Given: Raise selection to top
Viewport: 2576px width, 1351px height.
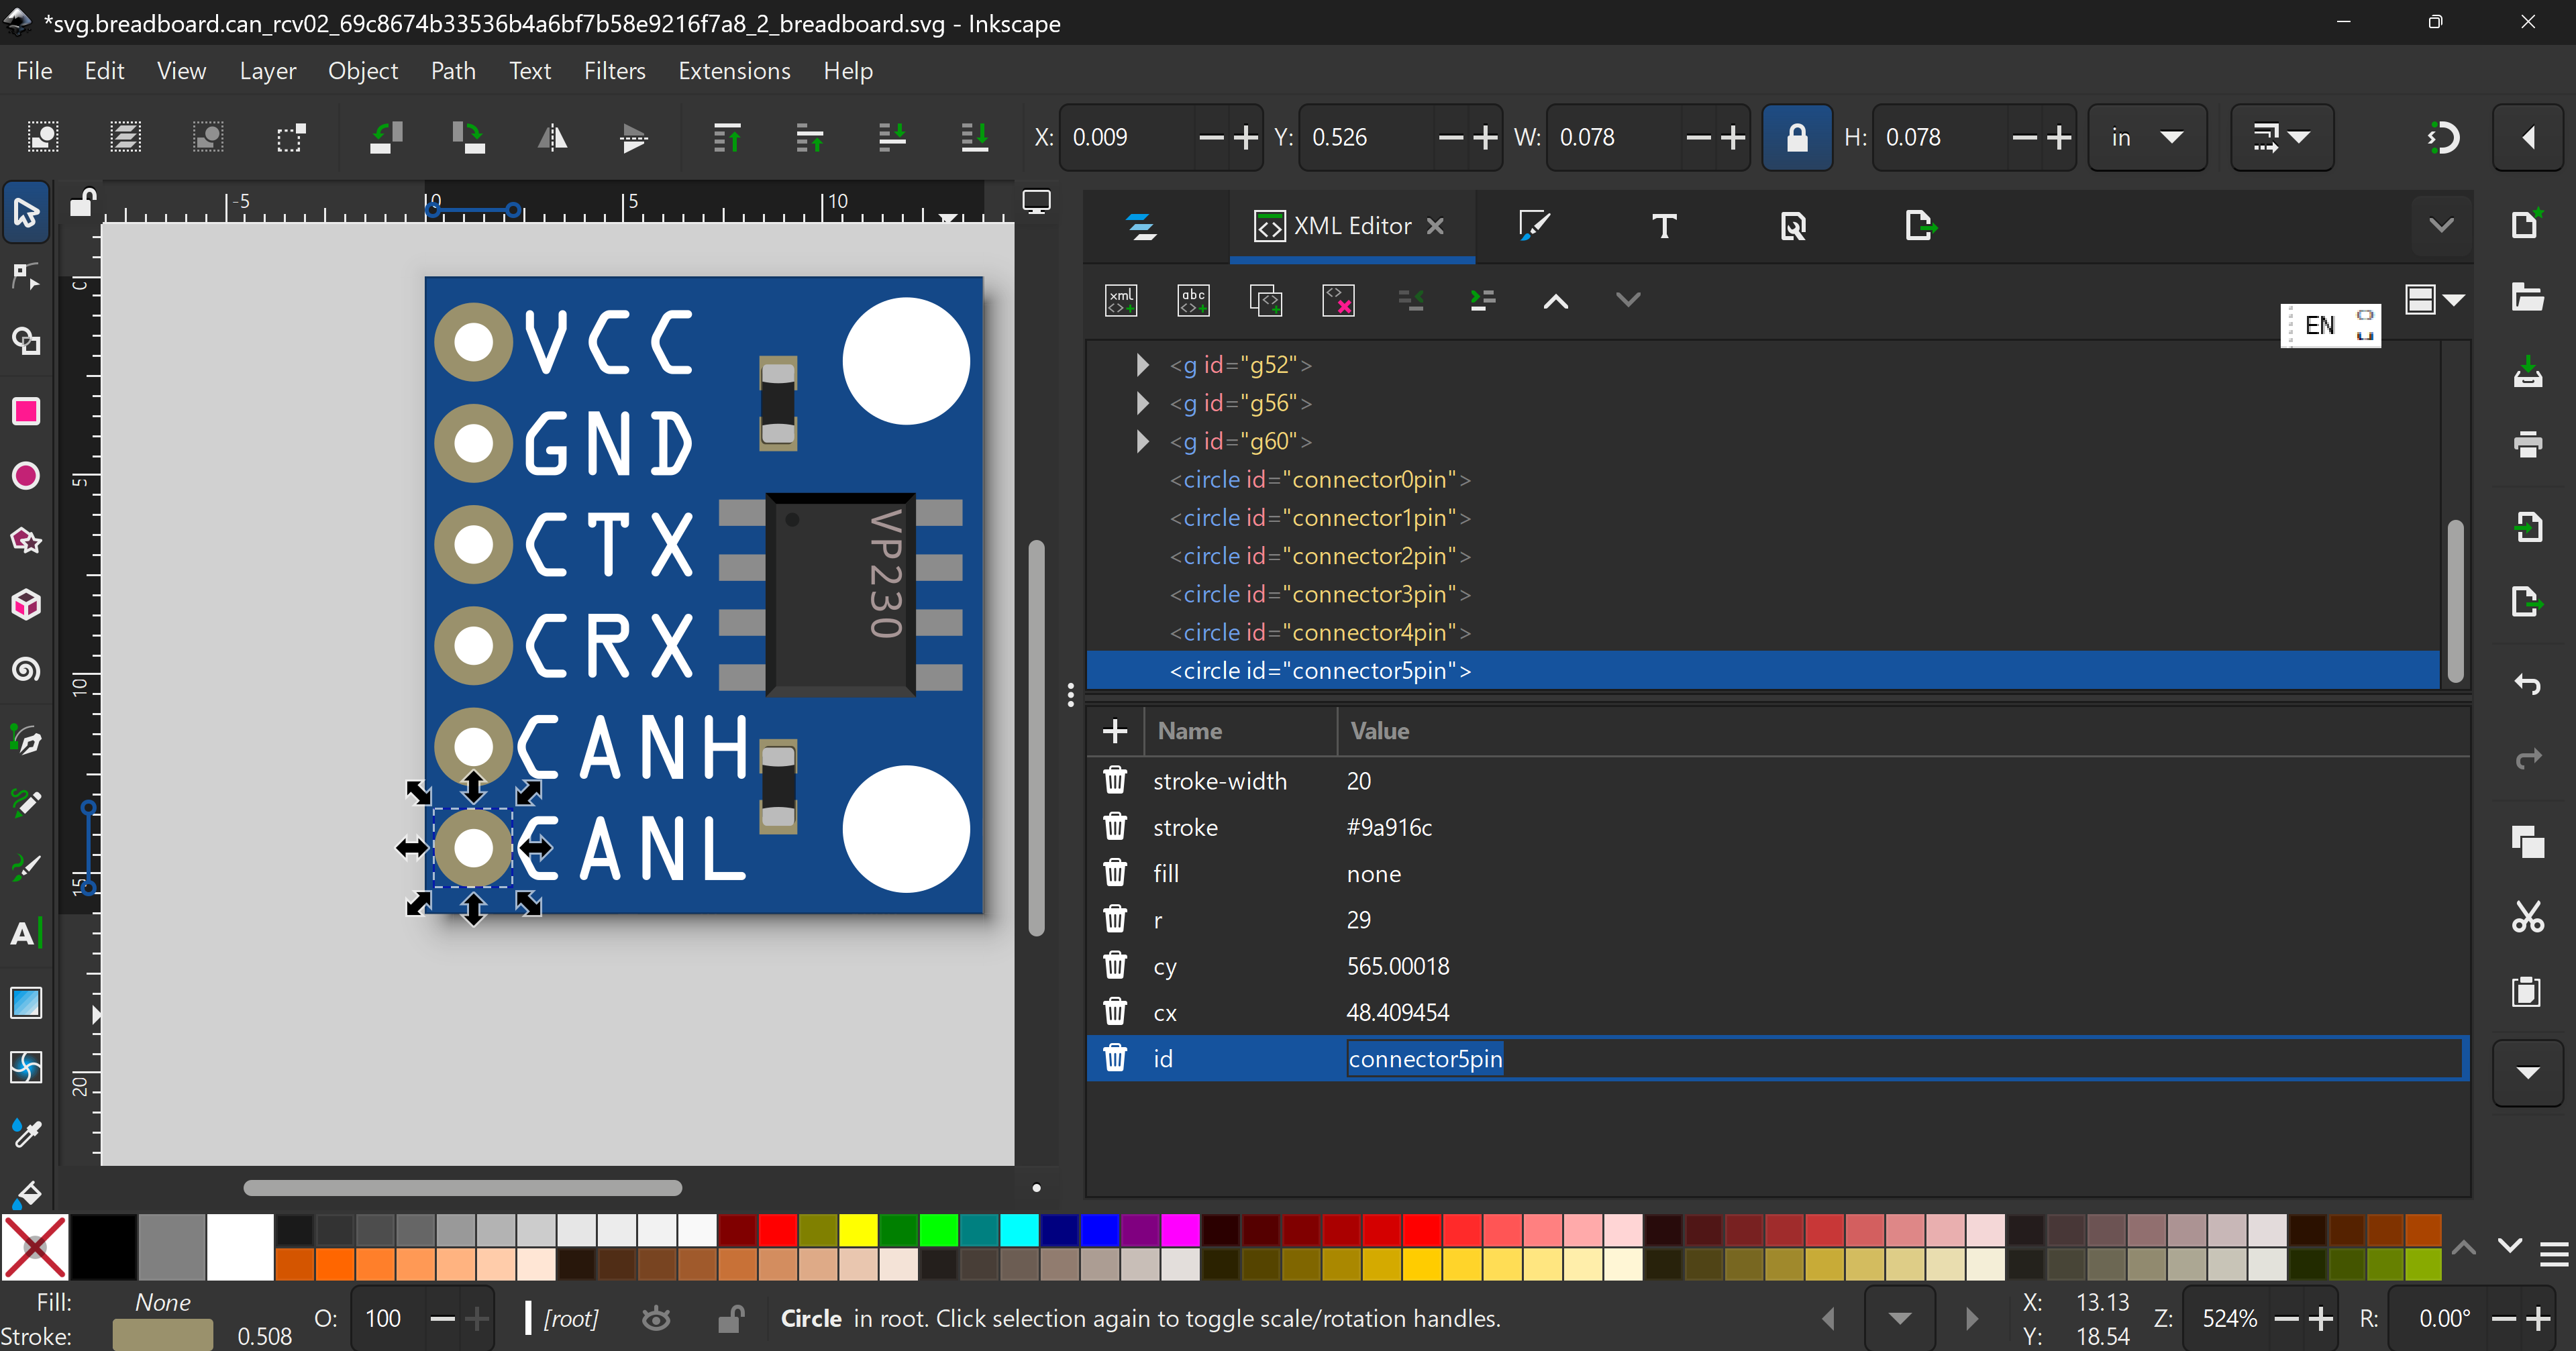Looking at the screenshot, I should (727, 137).
